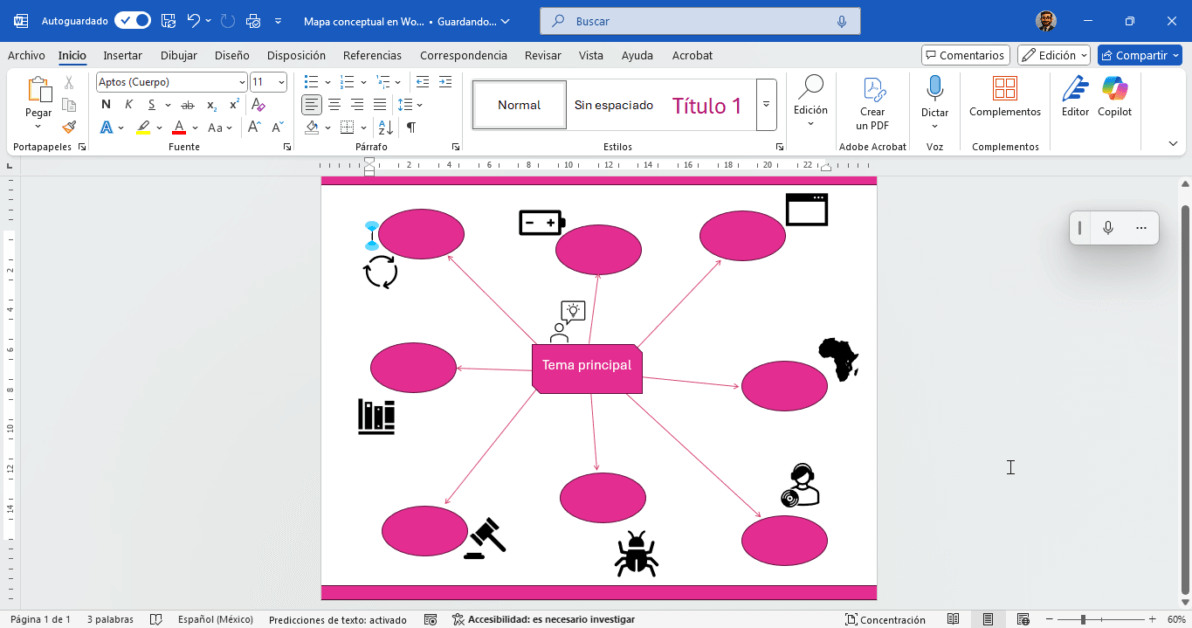Viewport: 1192px width, 628px height.
Task: Expand the styles gallery arrow
Action: click(766, 105)
